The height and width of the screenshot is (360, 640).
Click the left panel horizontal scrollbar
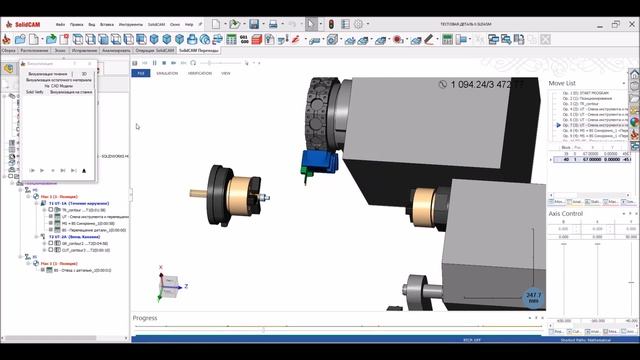pyautogui.click(x=51, y=338)
